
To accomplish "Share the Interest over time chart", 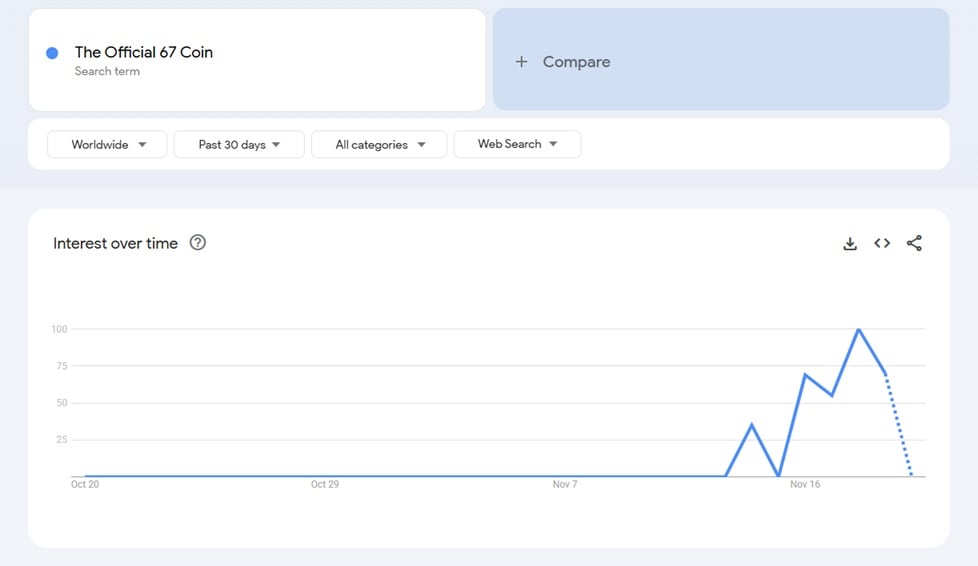I will coord(914,243).
